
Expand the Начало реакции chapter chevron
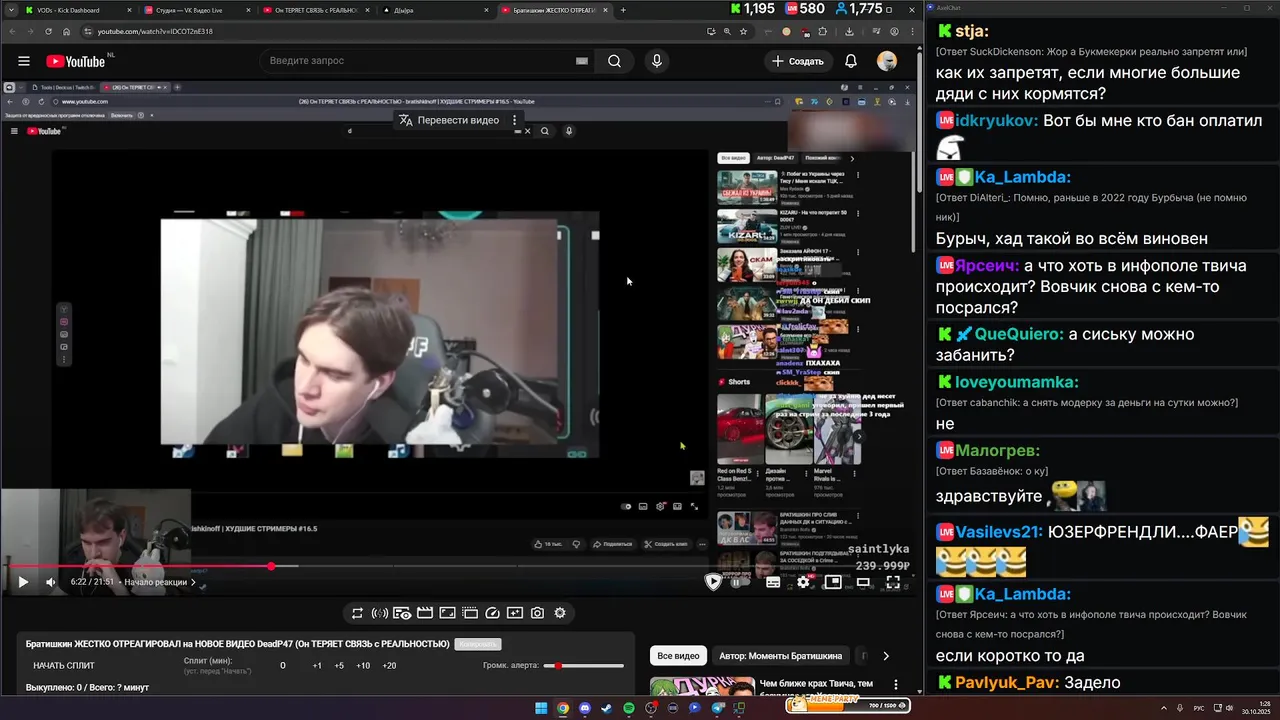[x=193, y=582]
